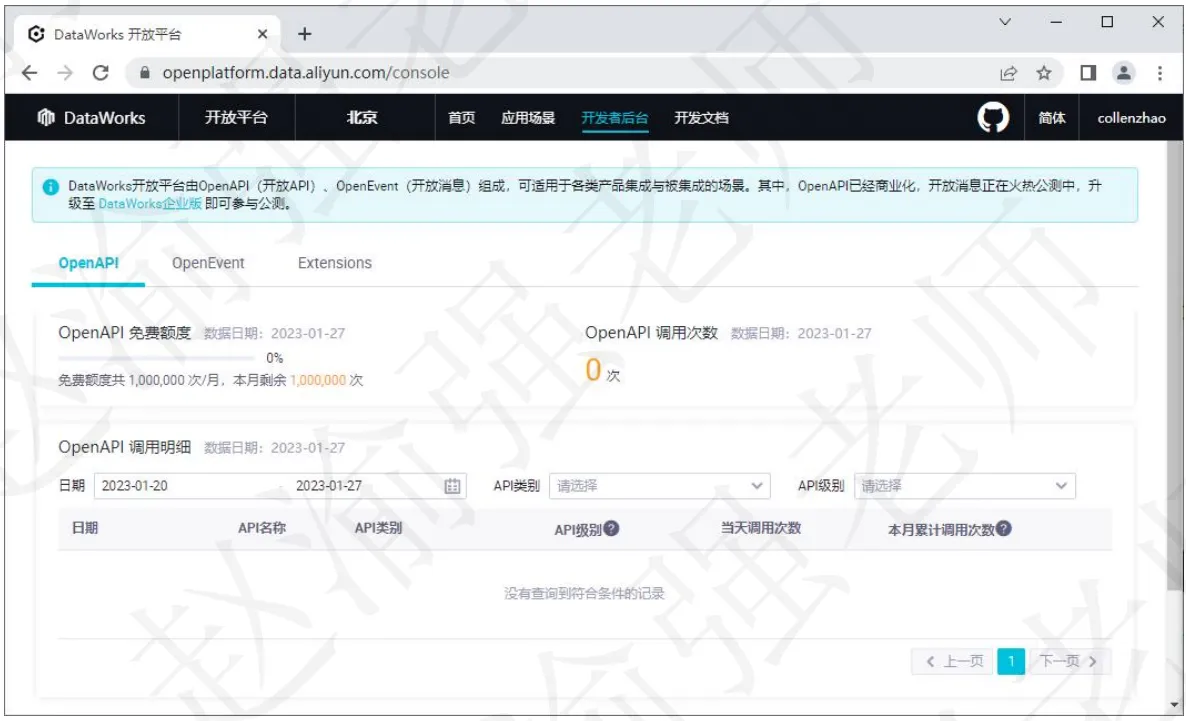Click the remaining quota 1,000,000 value
The image size is (1186, 721).
pos(318,380)
